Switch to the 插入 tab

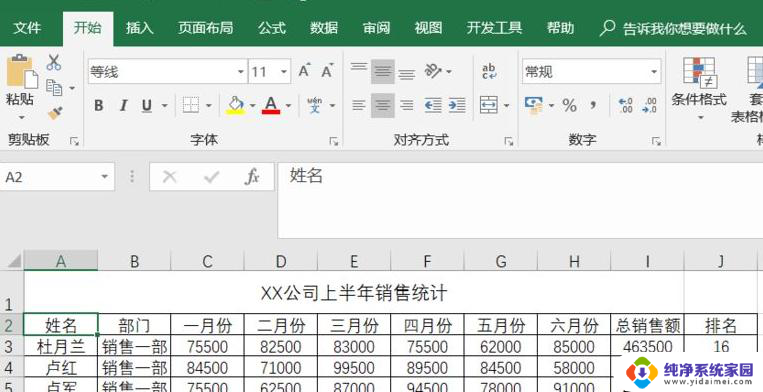click(x=140, y=28)
